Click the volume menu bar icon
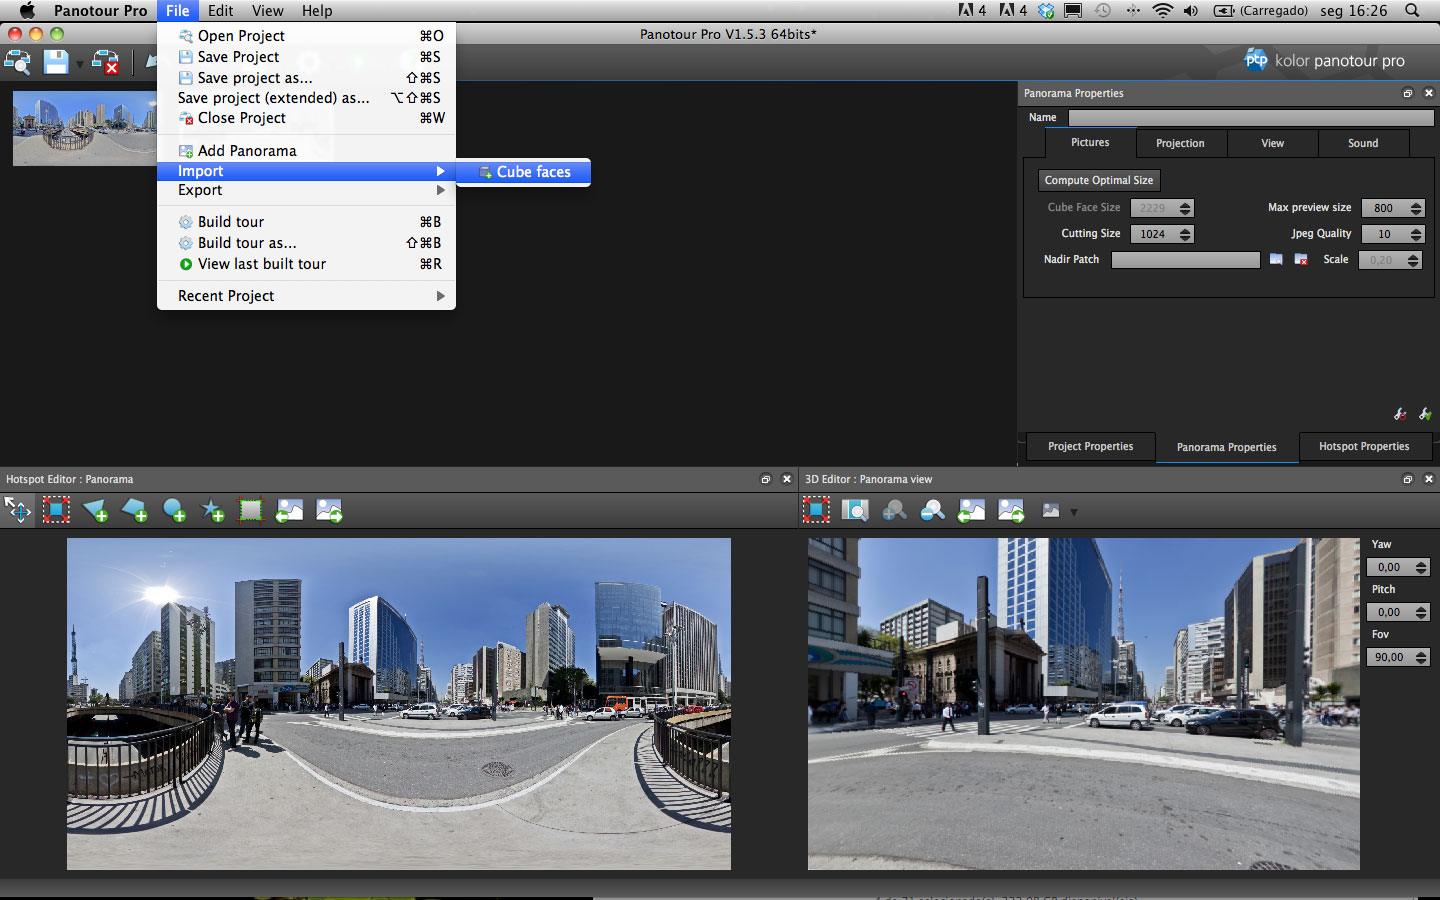Viewport: 1440px width, 900px height. [1190, 11]
